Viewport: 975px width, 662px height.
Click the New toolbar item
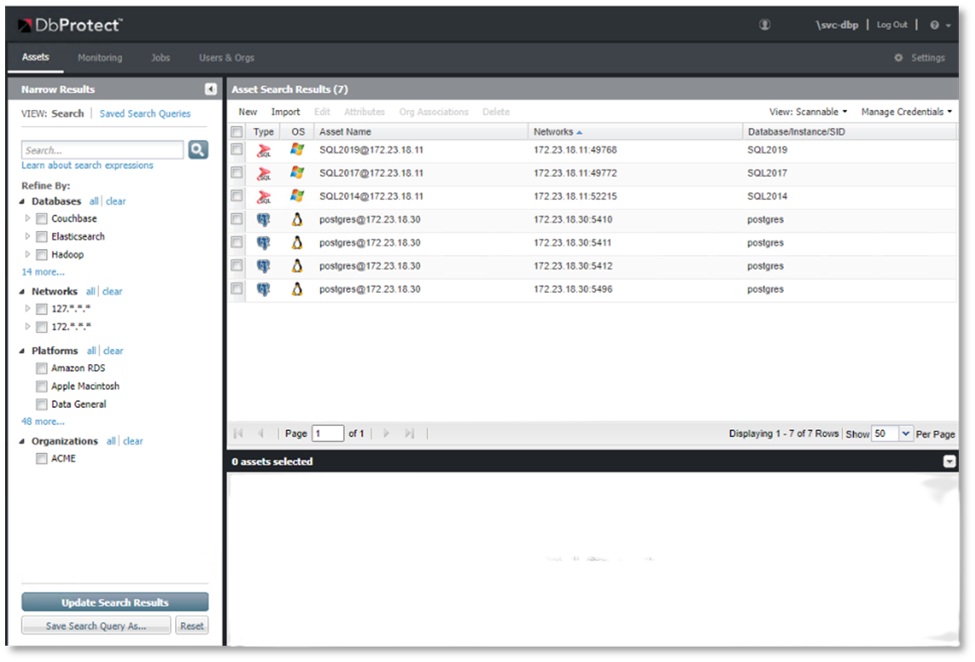pos(247,112)
